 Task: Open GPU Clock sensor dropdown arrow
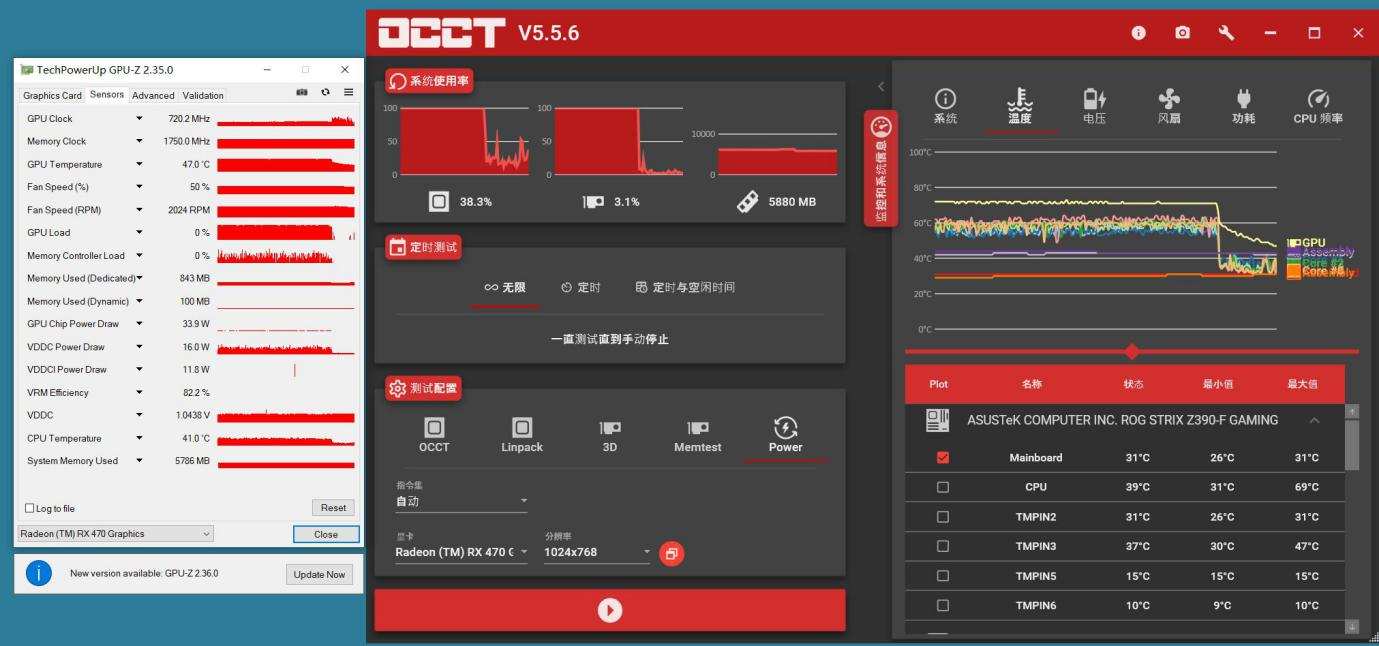point(139,118)
